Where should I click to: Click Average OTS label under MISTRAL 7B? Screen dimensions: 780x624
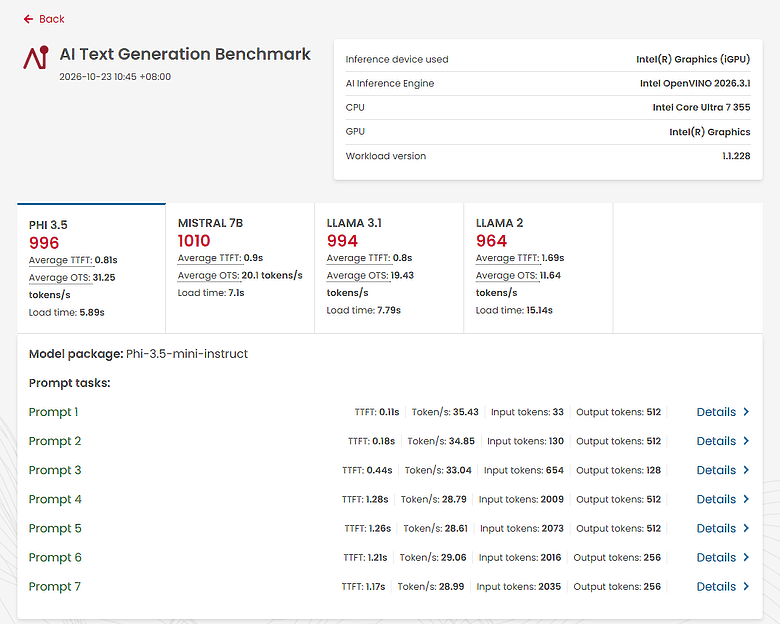(208, 276)
